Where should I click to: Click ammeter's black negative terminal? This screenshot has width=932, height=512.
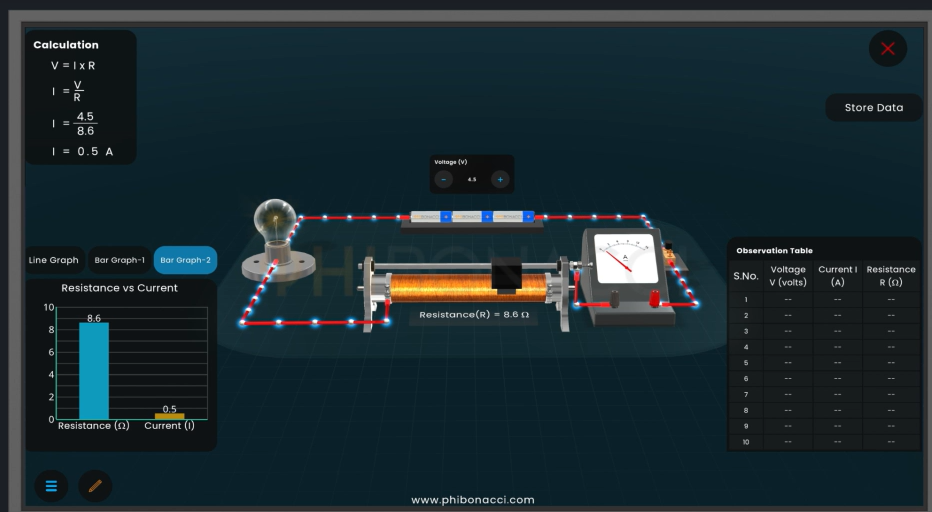pos(614,297)
